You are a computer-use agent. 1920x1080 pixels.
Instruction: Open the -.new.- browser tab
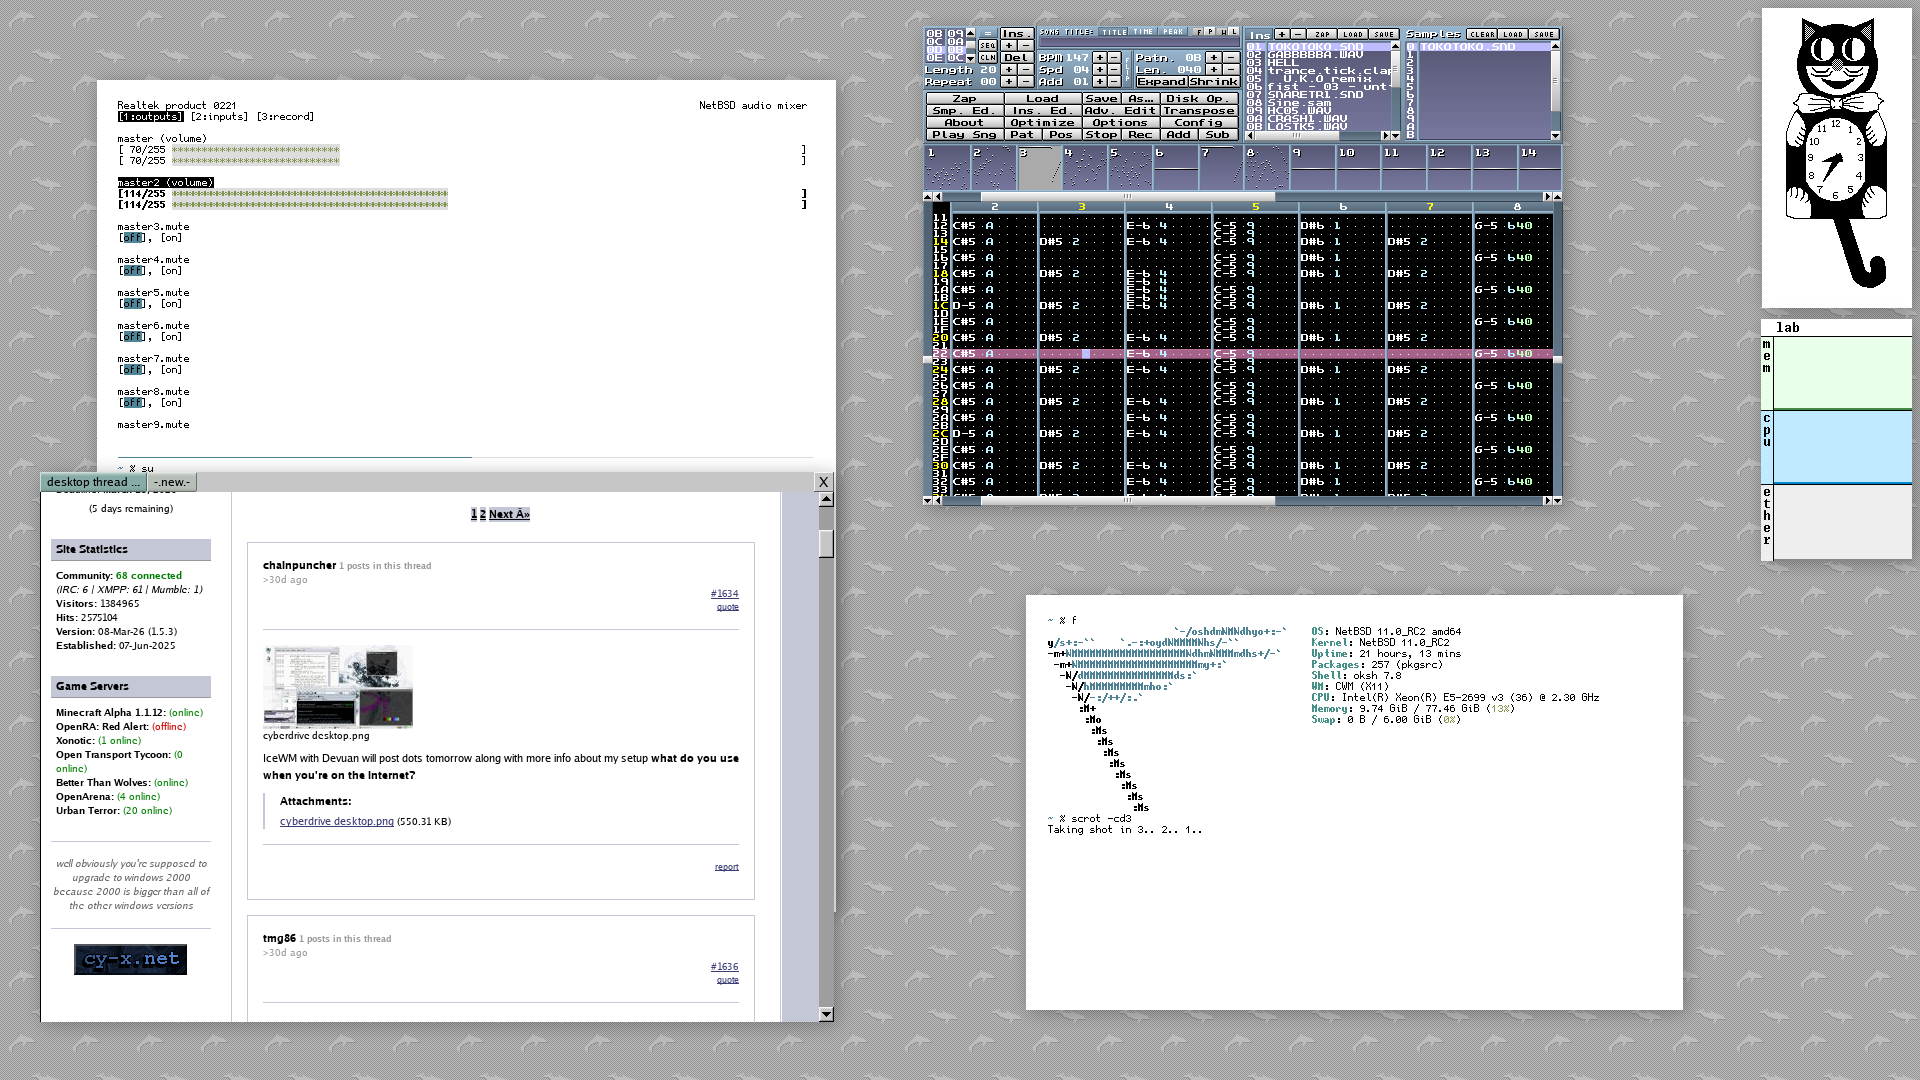click(x=172, y=482)
